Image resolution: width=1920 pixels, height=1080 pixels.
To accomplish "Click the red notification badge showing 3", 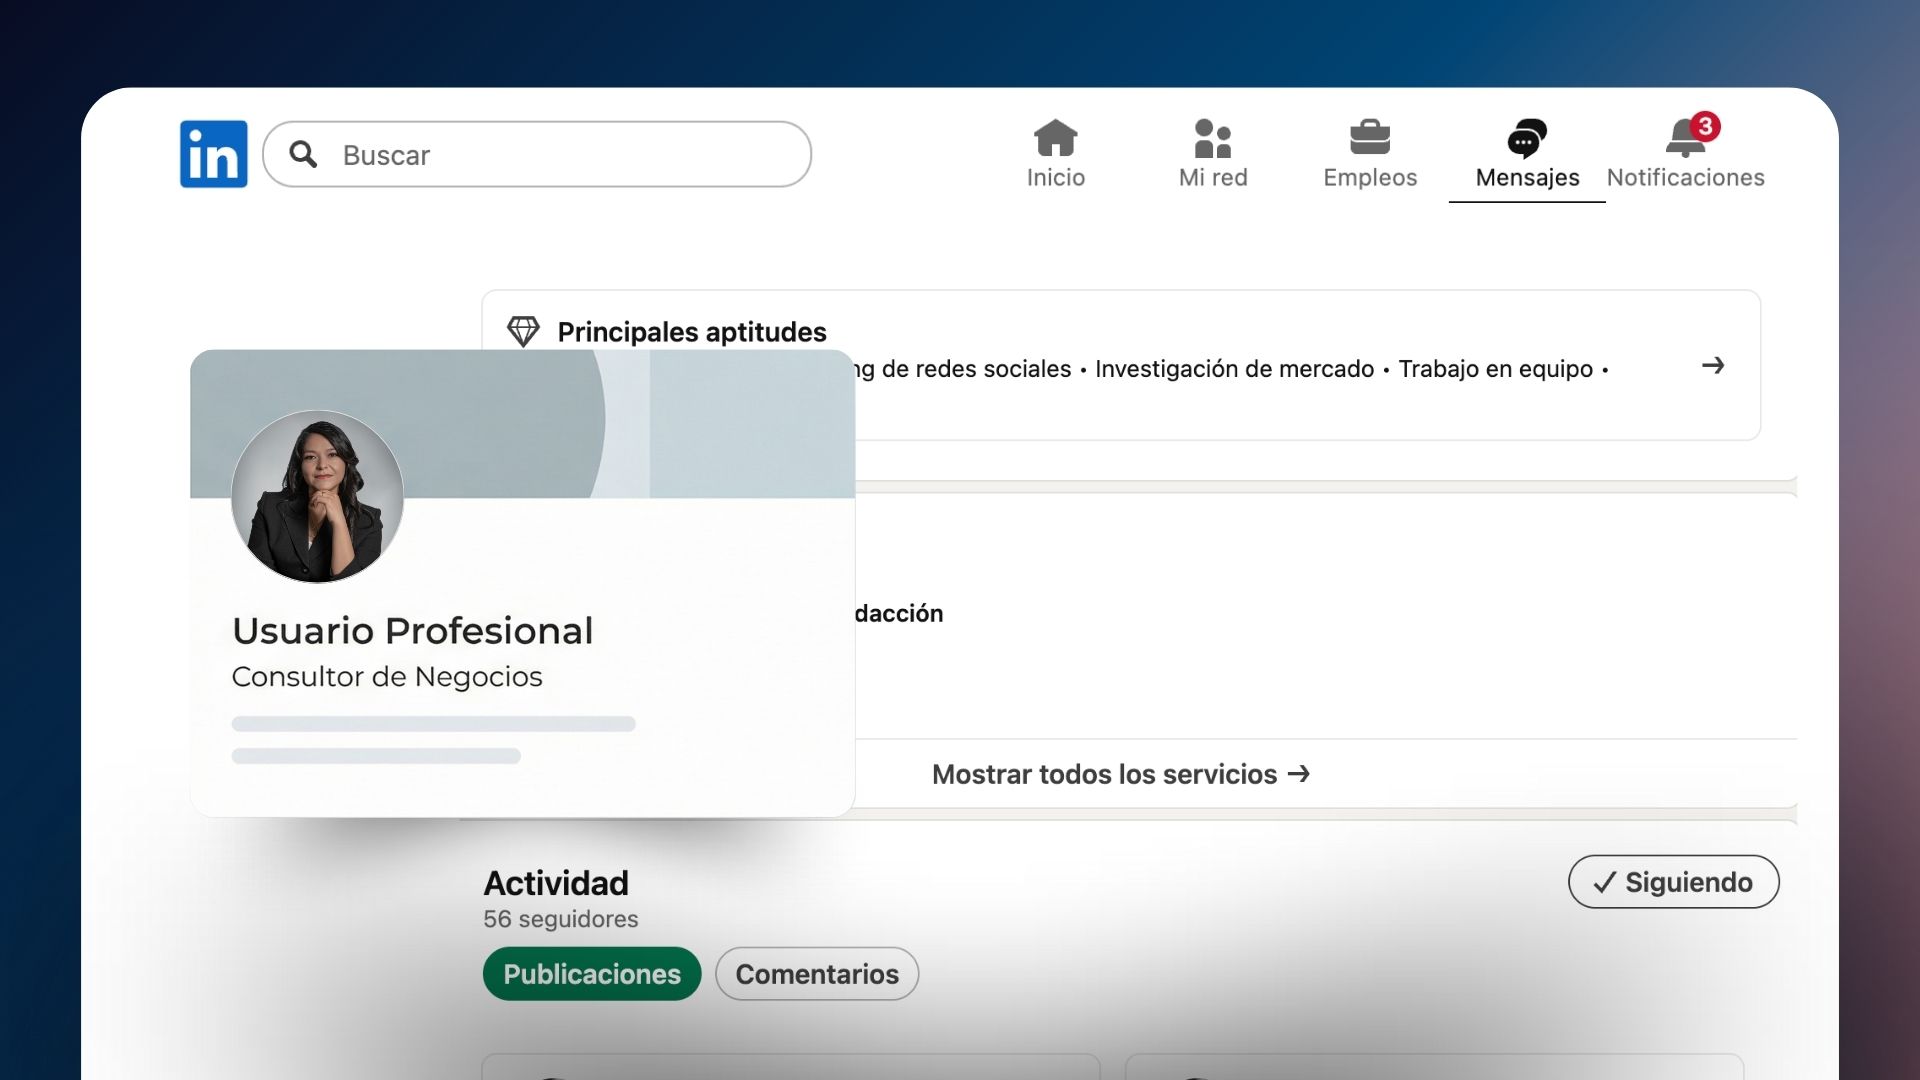I will click(x=1705, y=126).
